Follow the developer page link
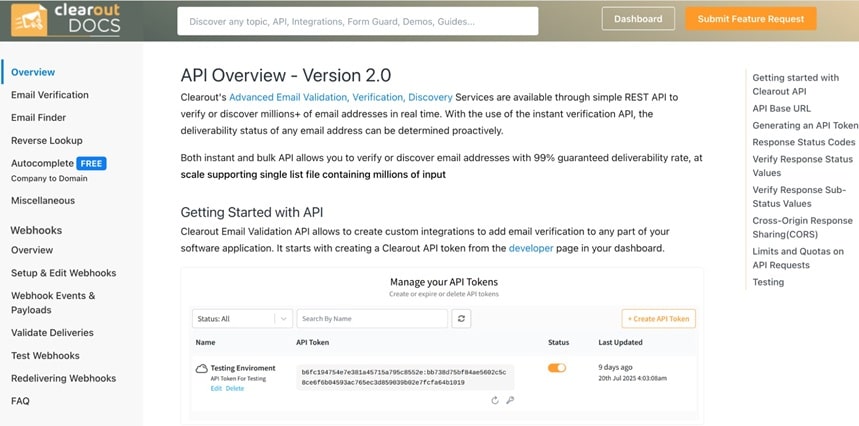 pyautogui.click(x=531, y=248)
